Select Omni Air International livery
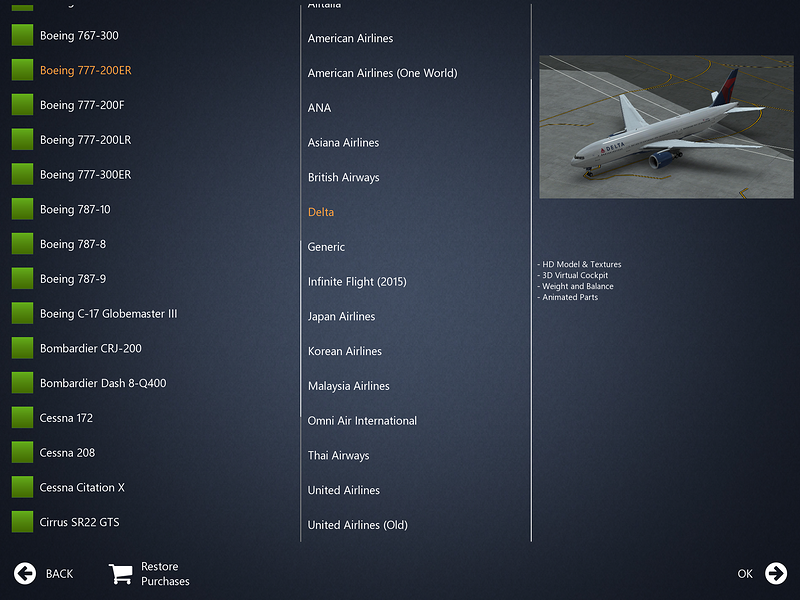This screenshot has width=800, height=600. [362, 420]
